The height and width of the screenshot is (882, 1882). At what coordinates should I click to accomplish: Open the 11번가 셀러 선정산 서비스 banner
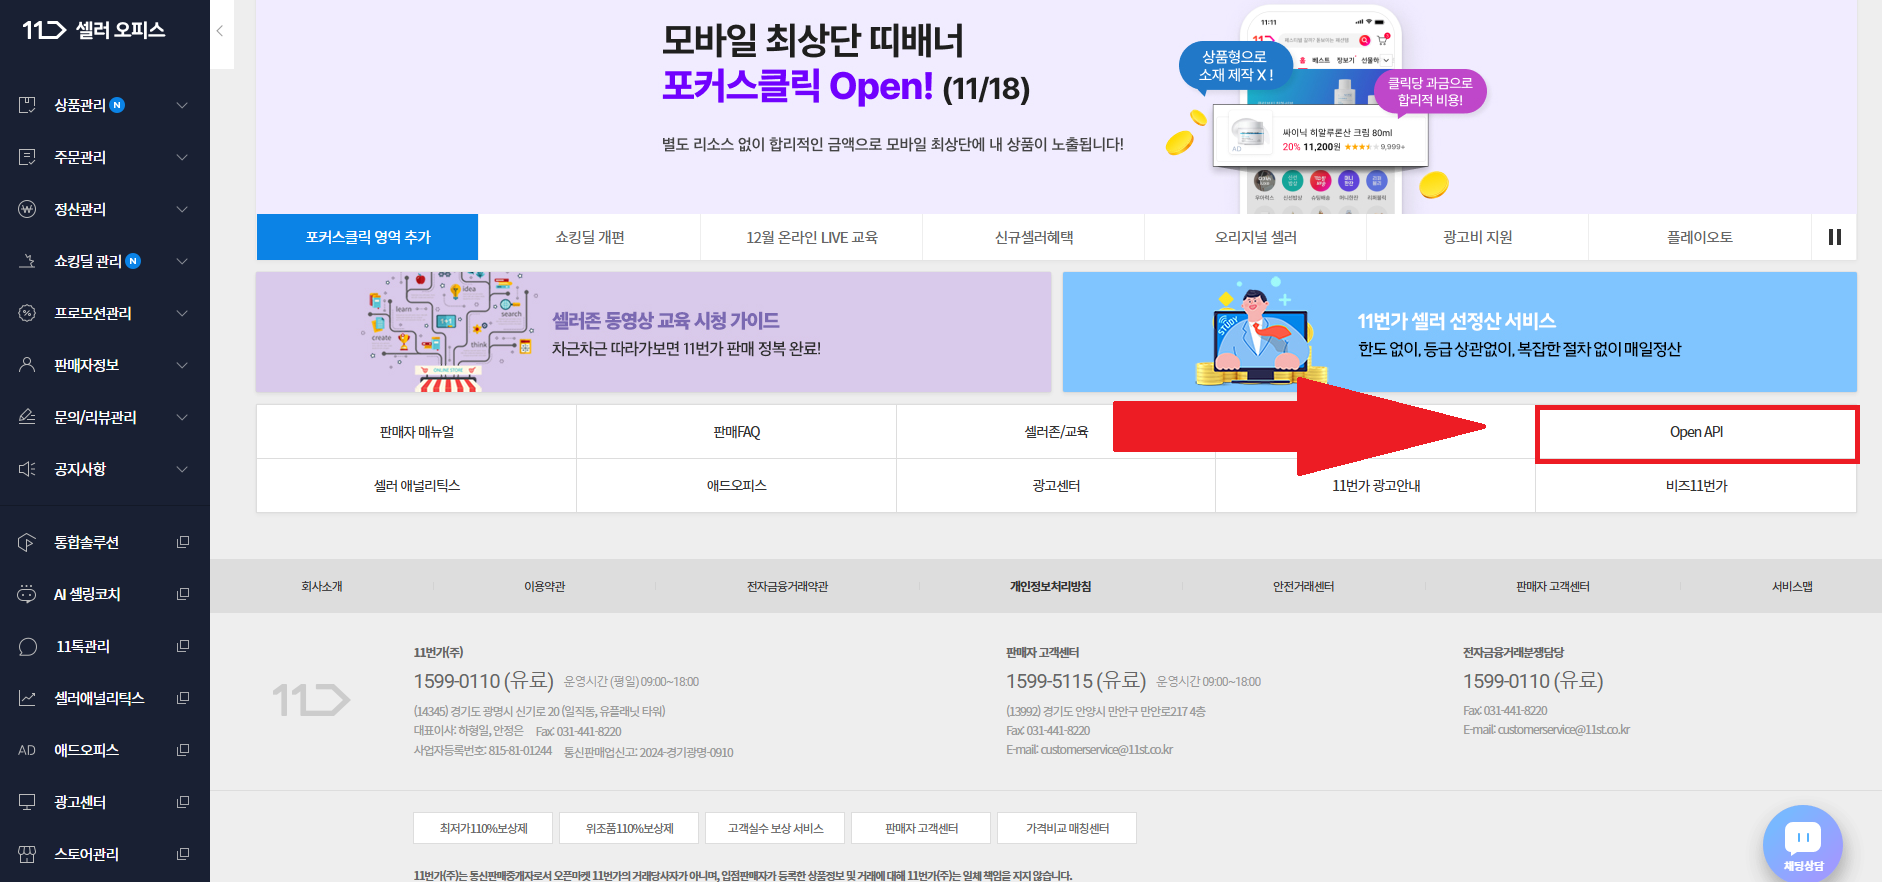point(1460,332)
